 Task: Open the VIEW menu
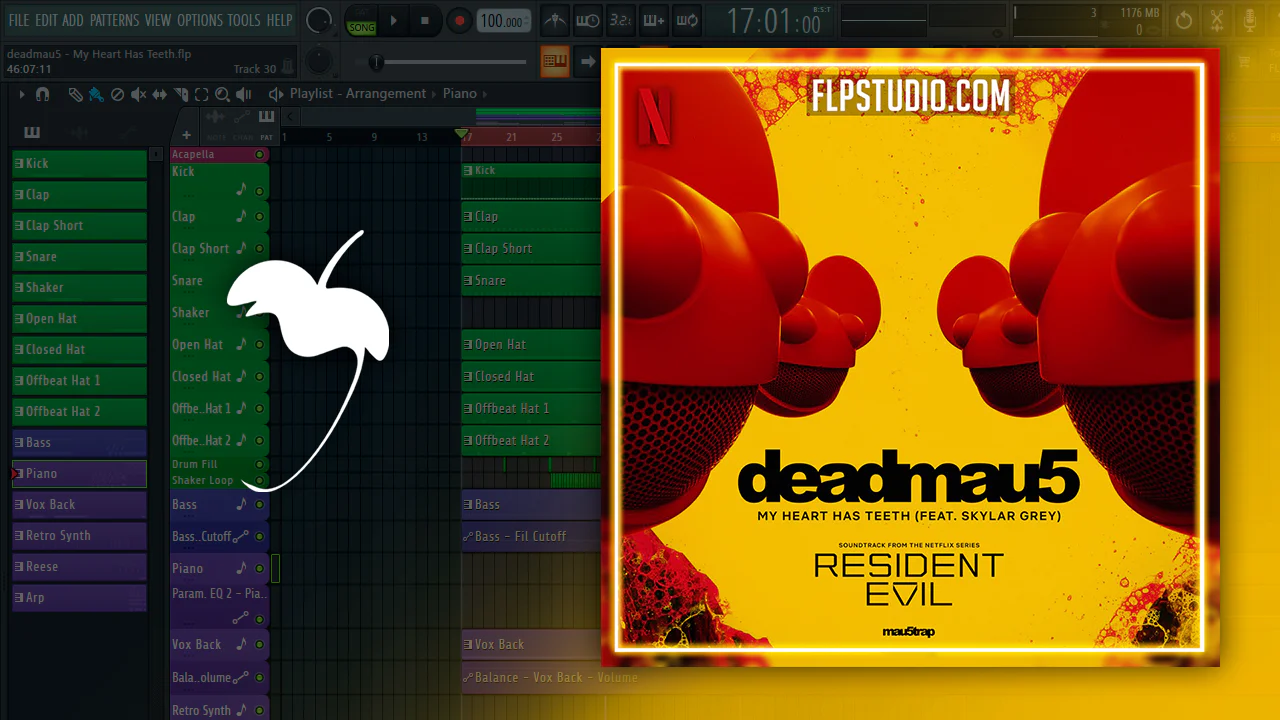[x=158, y=20]
